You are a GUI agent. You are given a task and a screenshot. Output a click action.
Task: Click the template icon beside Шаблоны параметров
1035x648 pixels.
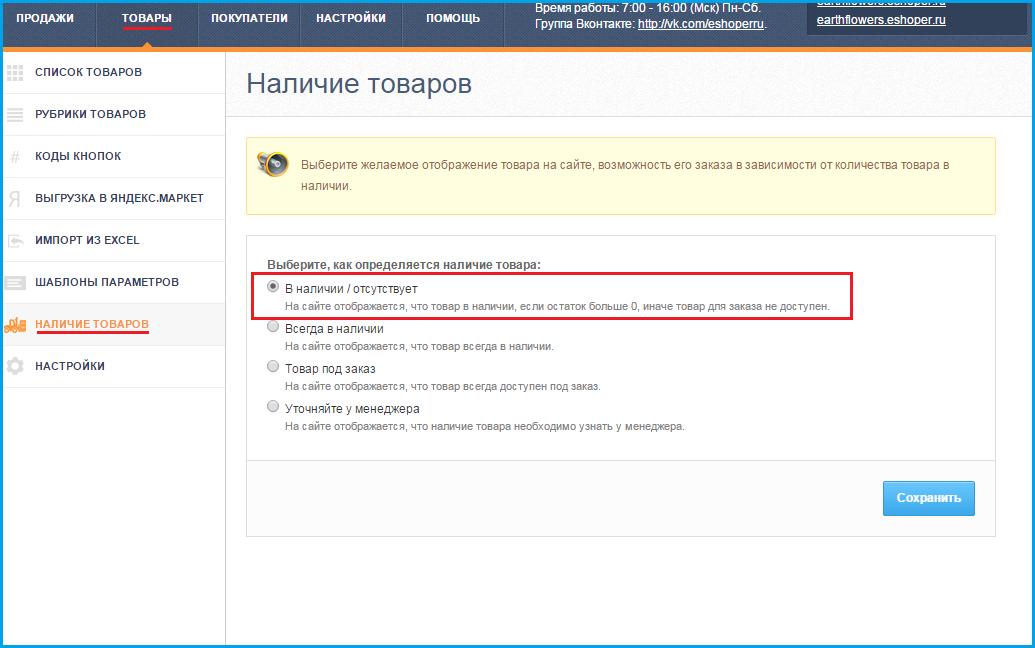(x=15, y=283)
